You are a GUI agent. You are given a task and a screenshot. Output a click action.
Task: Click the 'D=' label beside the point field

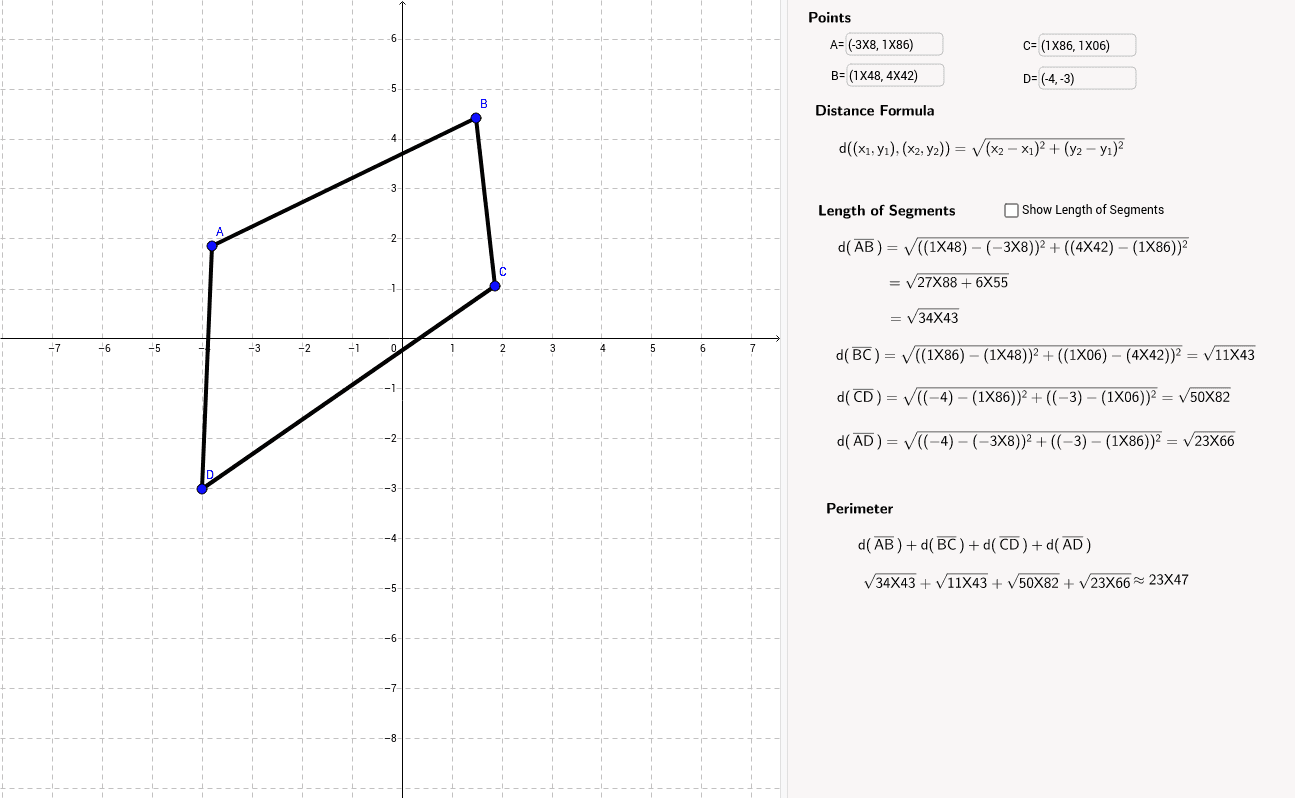click(x=1030, y=79)
